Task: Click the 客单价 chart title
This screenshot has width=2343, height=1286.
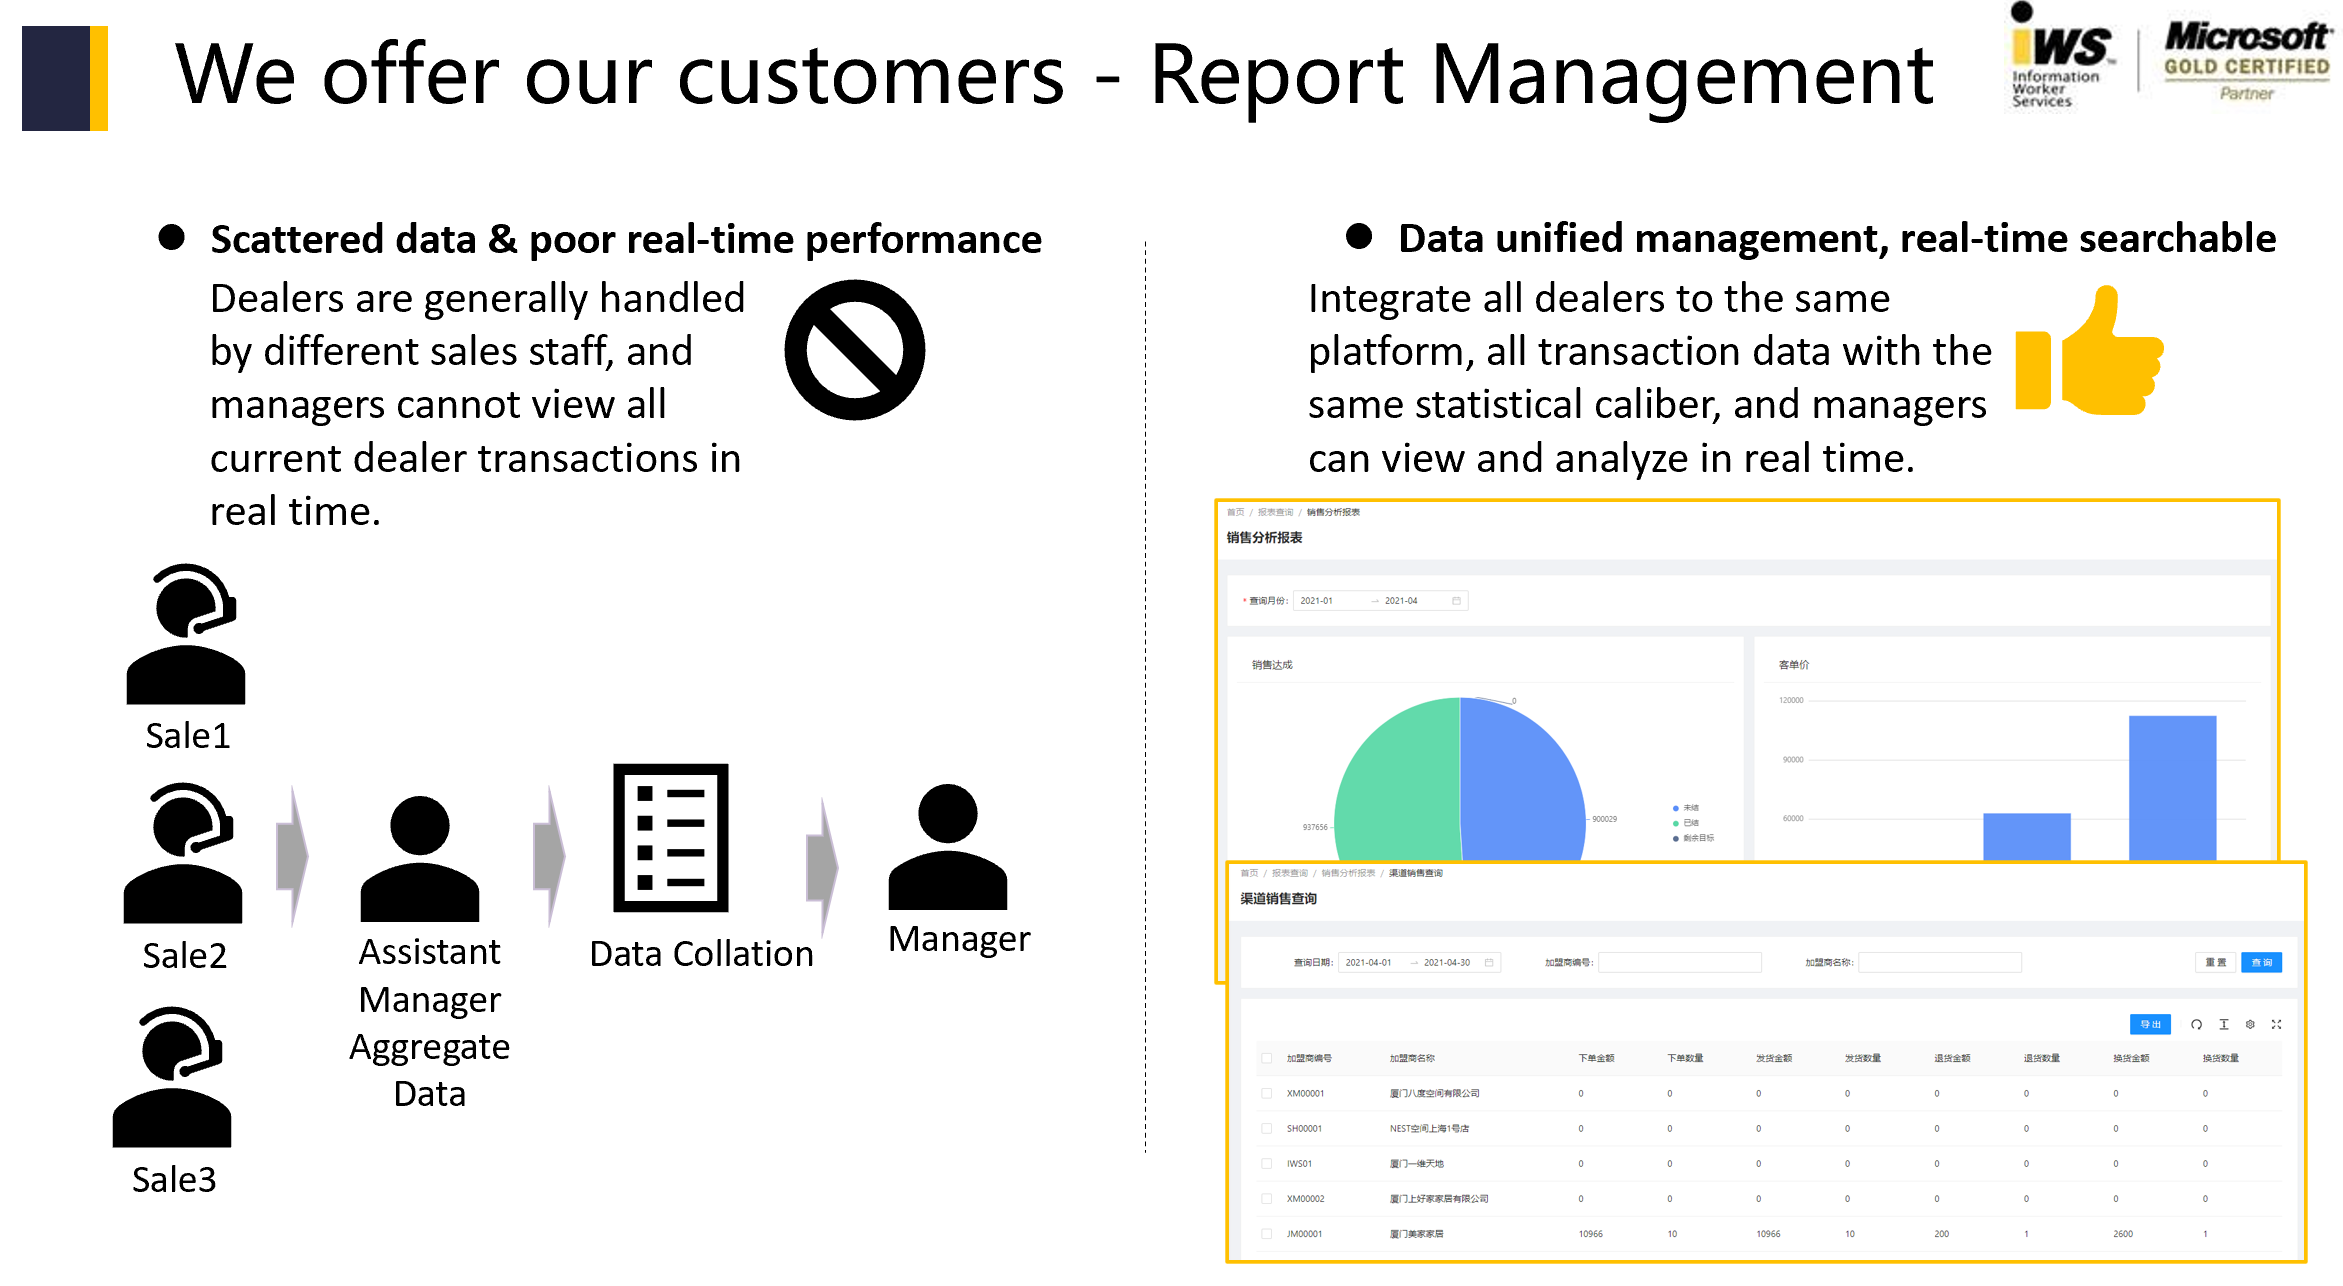Action: tap(1794, 665)
